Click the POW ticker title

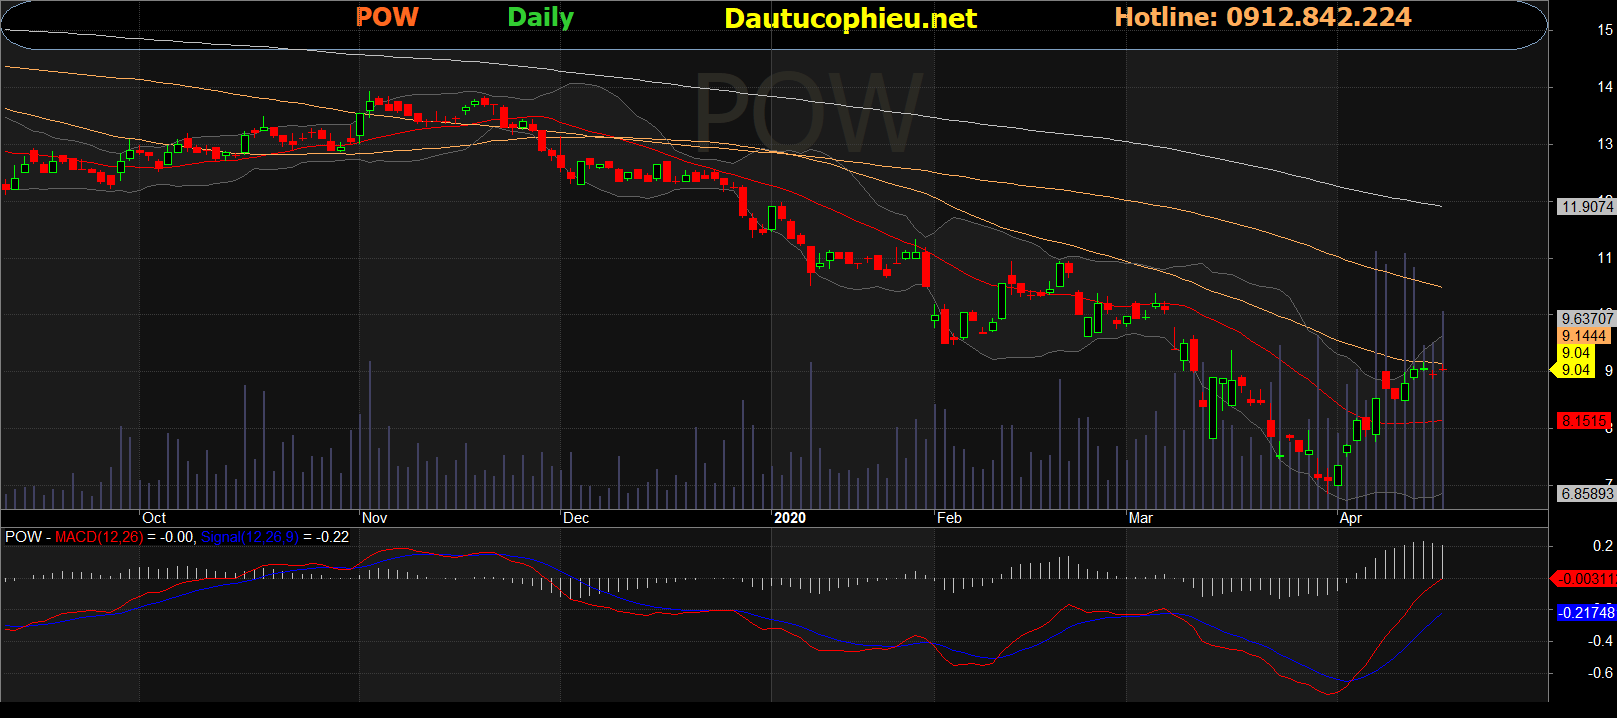click(x=387, y=17)
